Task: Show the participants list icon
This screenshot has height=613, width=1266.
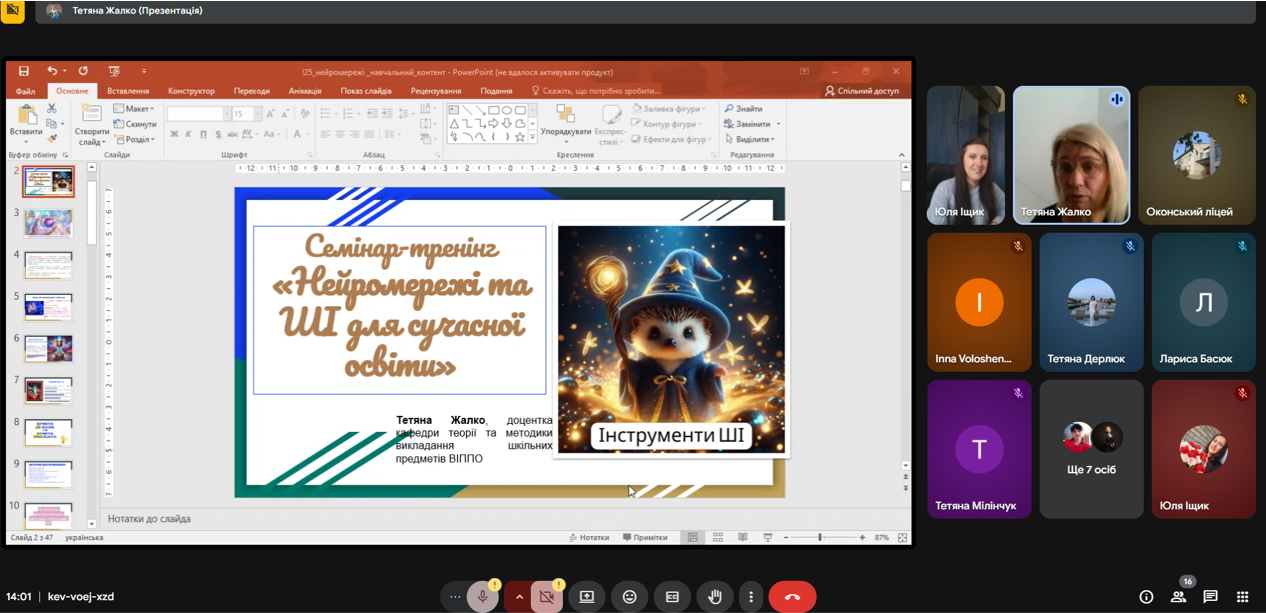Action: coord(1178,597)
